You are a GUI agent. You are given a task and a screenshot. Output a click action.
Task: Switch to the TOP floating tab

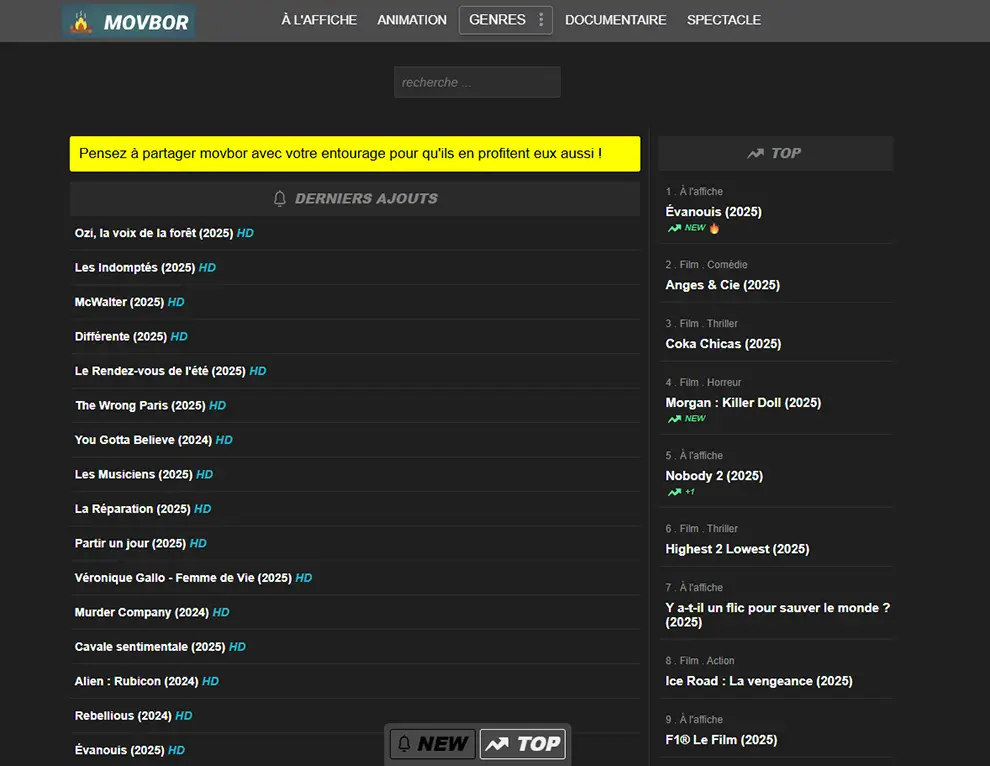click(523, 744)
